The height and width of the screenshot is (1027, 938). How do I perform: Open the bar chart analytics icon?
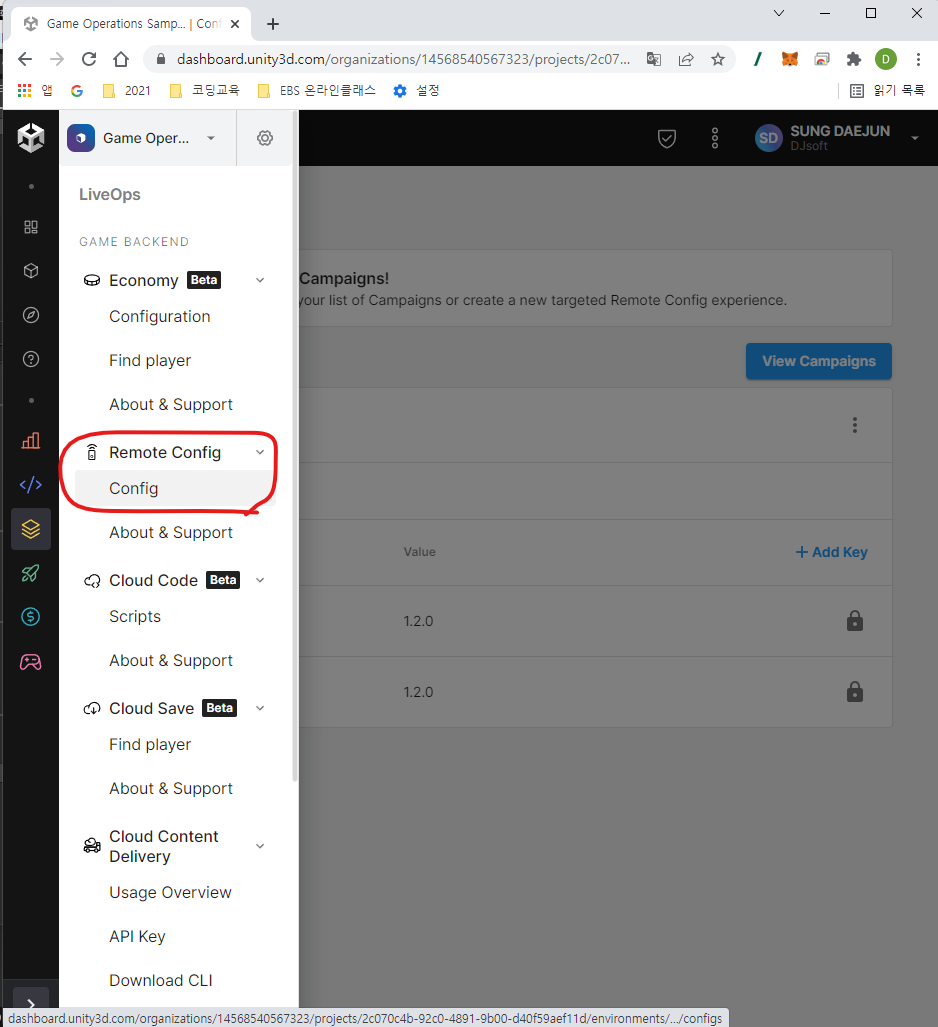pos(31,441)
